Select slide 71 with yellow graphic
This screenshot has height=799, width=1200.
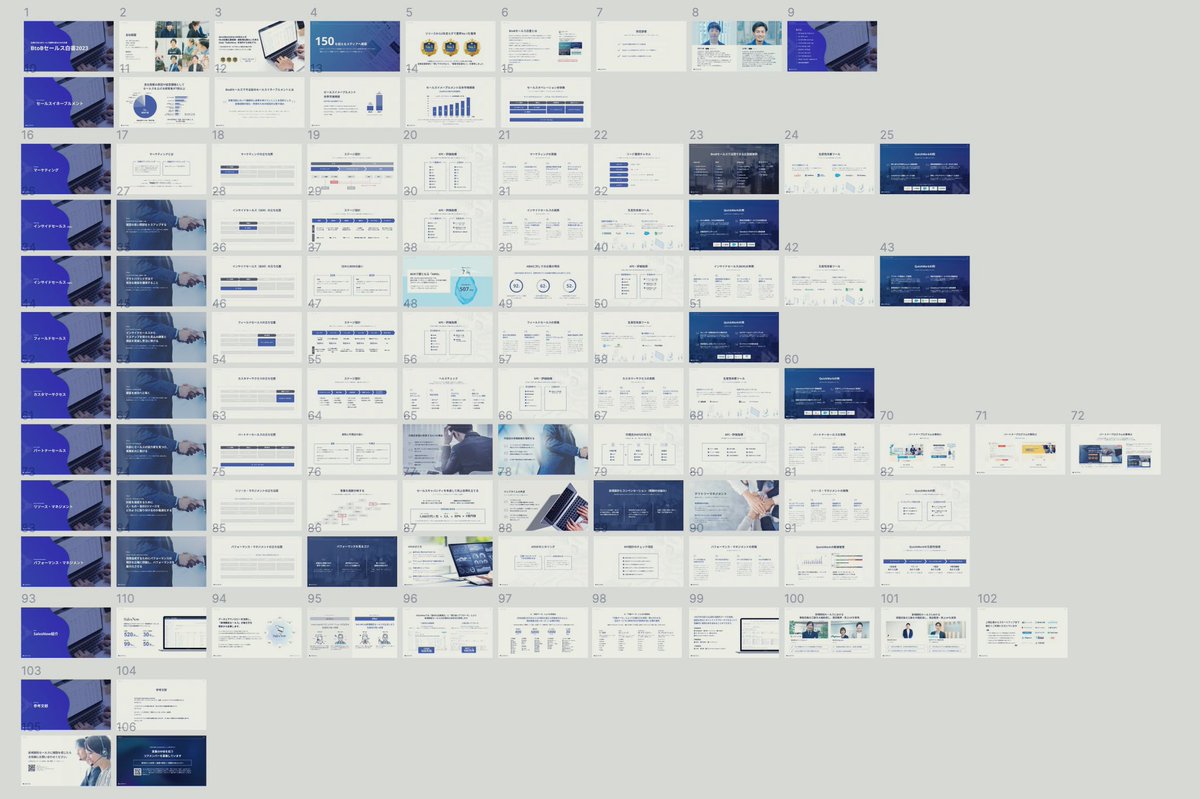(x=1022, y=449)
